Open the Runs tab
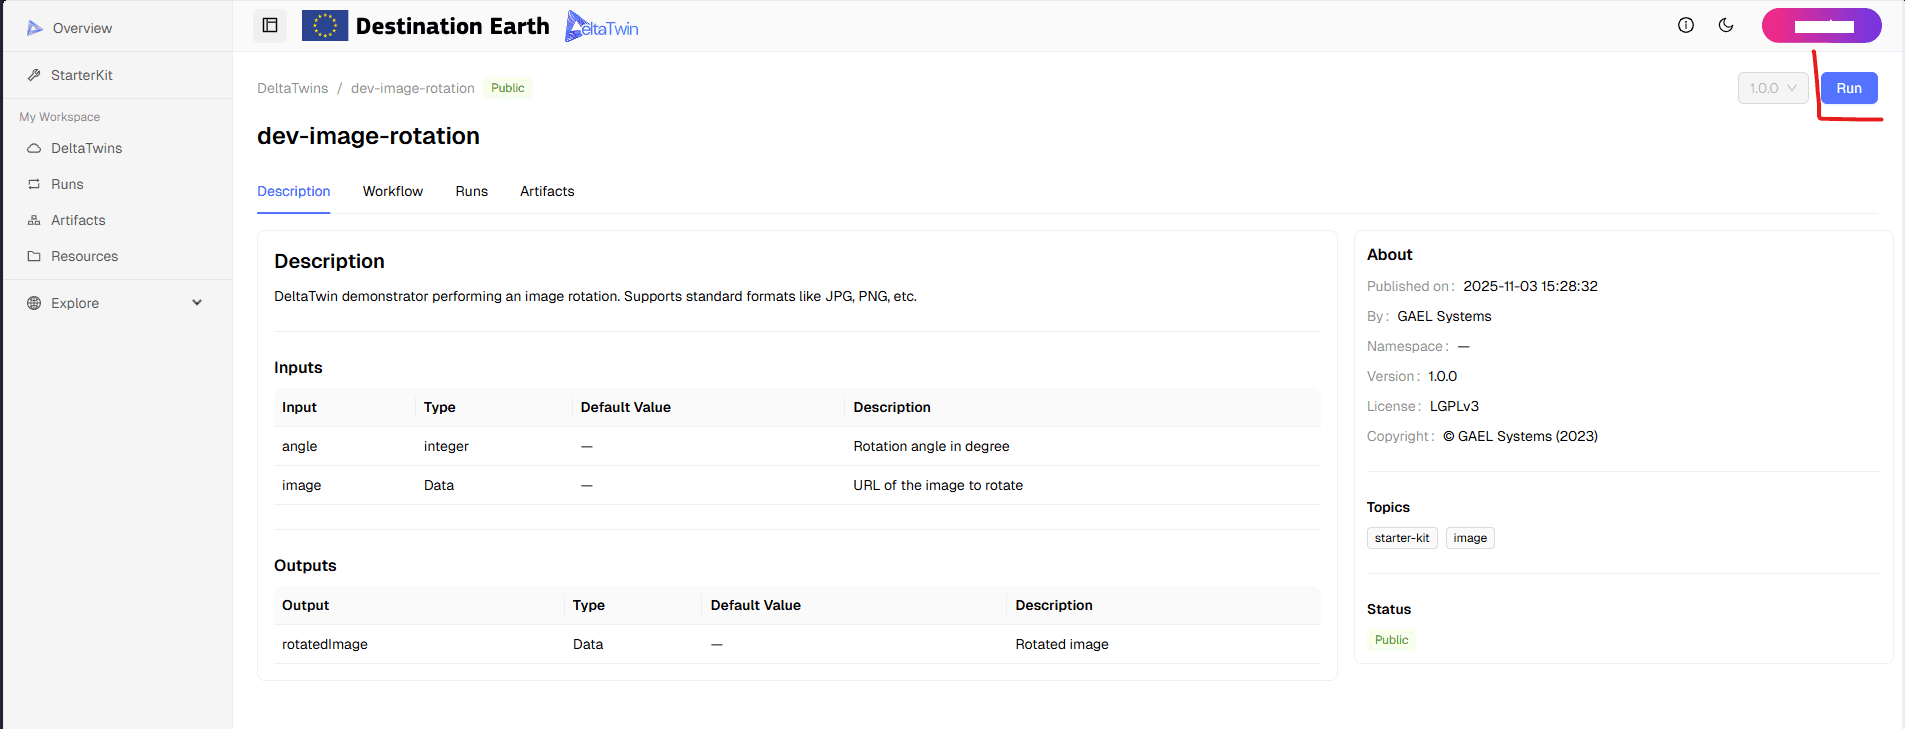The width and height of the screenshot is (1905, 729). pyautogui.click(x=471, y=191)
